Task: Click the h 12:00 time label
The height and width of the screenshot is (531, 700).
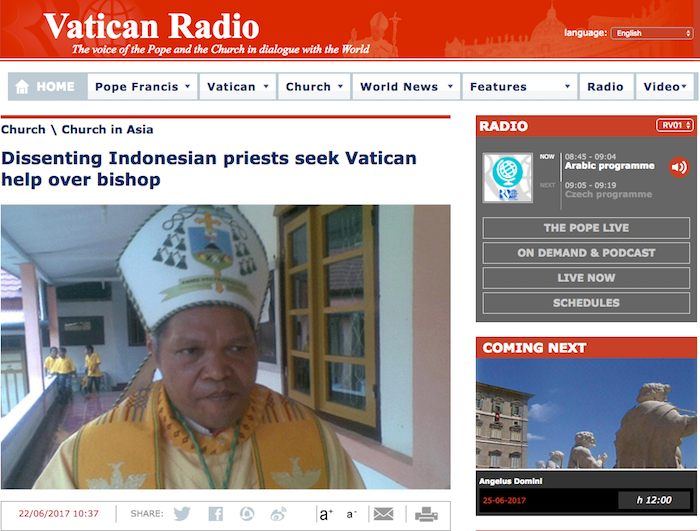Action: coord(654,500)
